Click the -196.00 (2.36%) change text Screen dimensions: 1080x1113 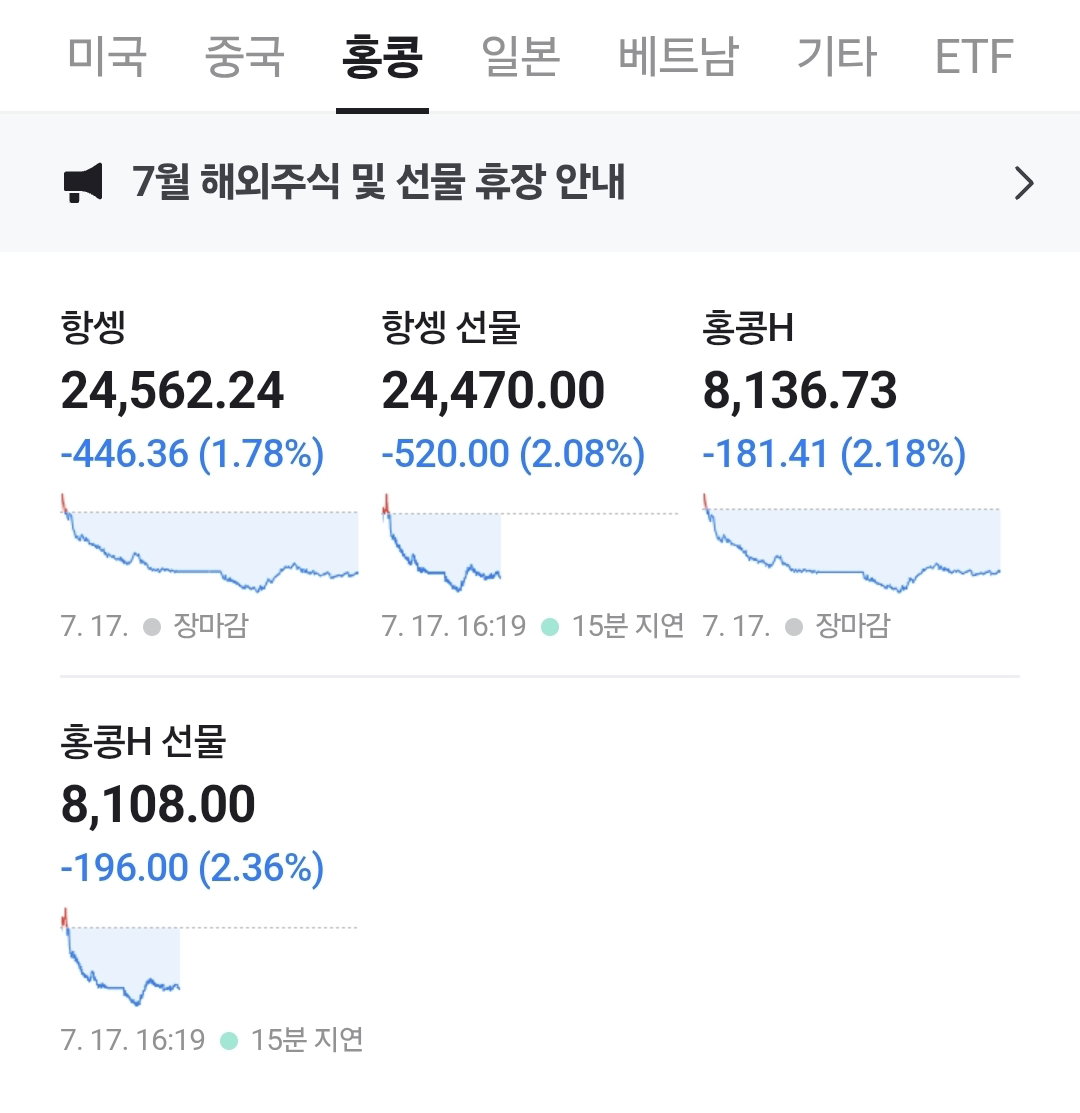(192, 868)
